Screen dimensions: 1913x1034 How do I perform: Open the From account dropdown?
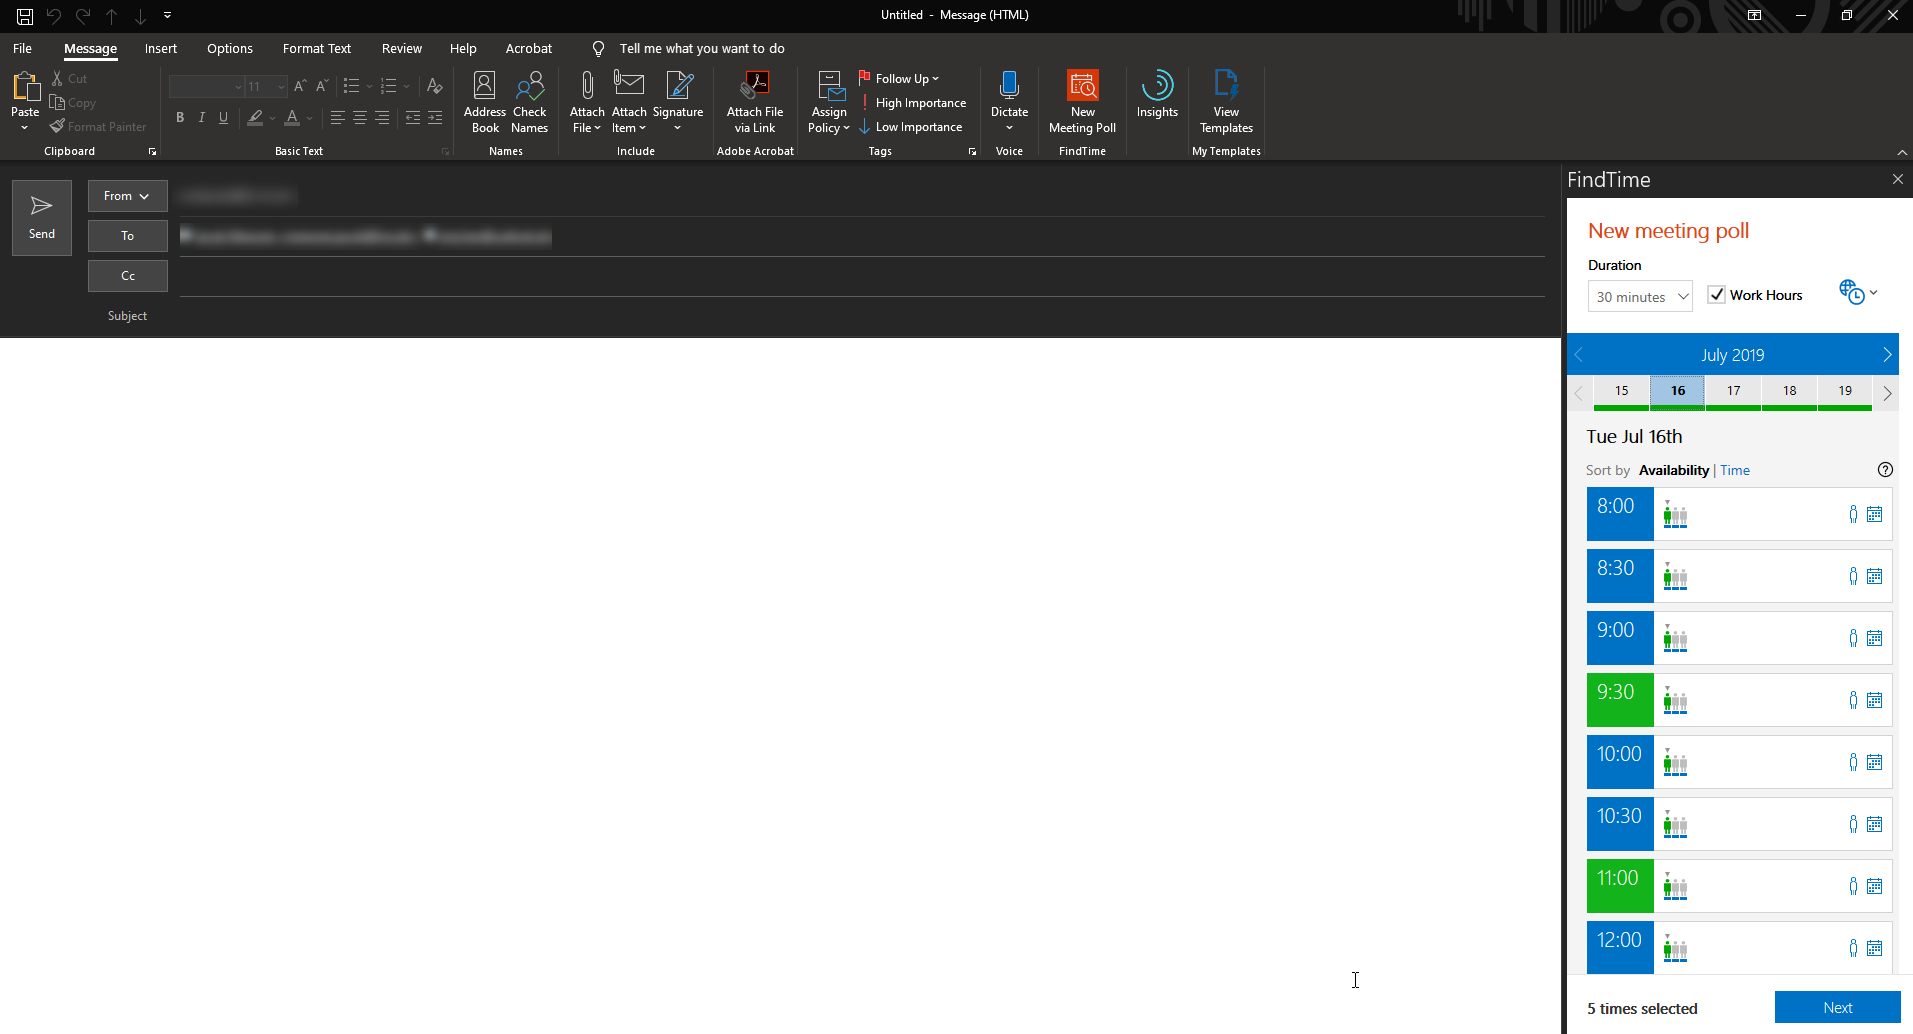click(127, 196)
